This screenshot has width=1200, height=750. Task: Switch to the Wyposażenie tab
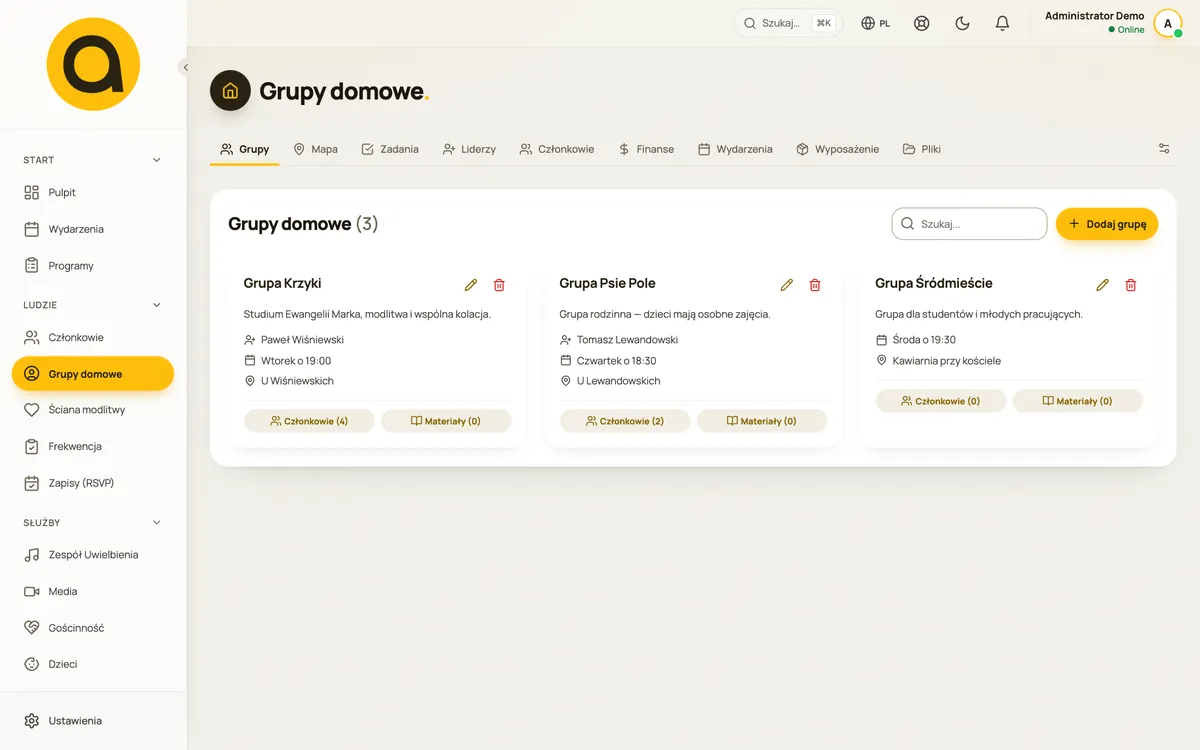point(838,149)
